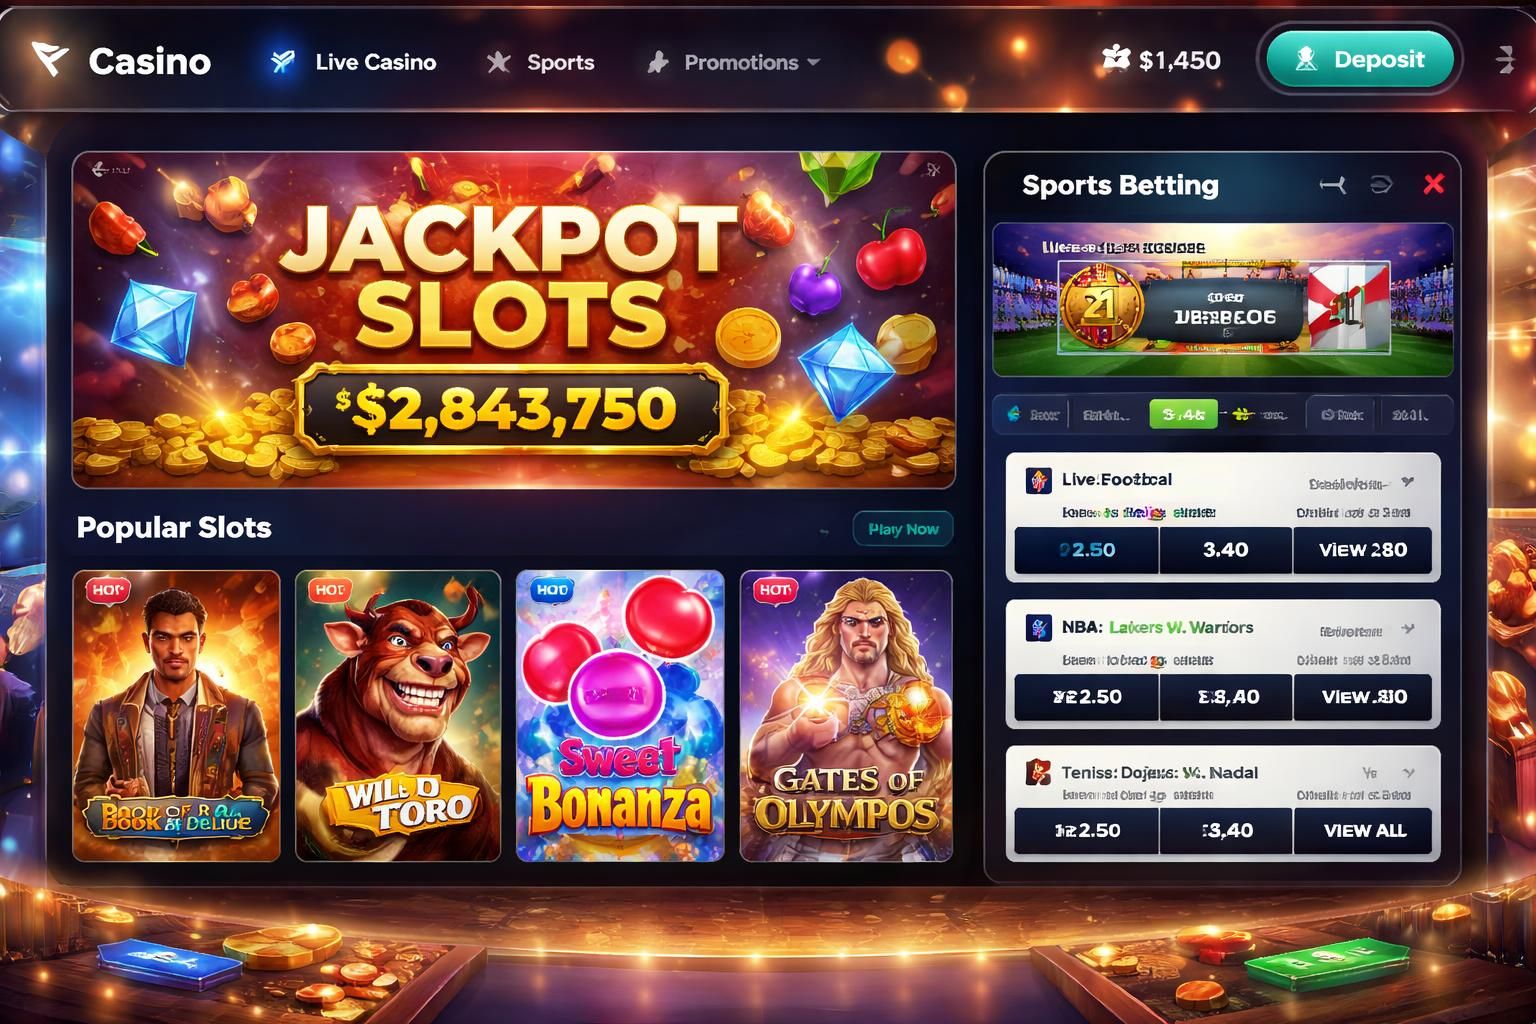Click the Deposit button
Screen dimensions: 1536x1024
click(1360, 60)
